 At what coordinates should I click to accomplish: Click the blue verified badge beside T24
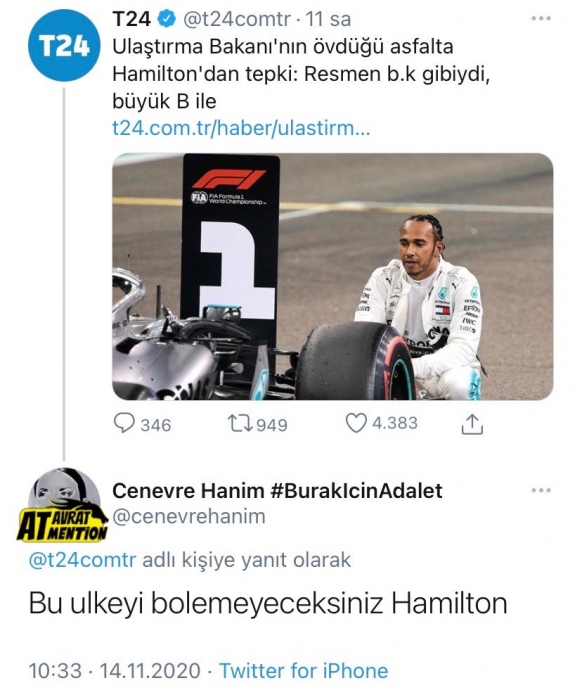167,19
